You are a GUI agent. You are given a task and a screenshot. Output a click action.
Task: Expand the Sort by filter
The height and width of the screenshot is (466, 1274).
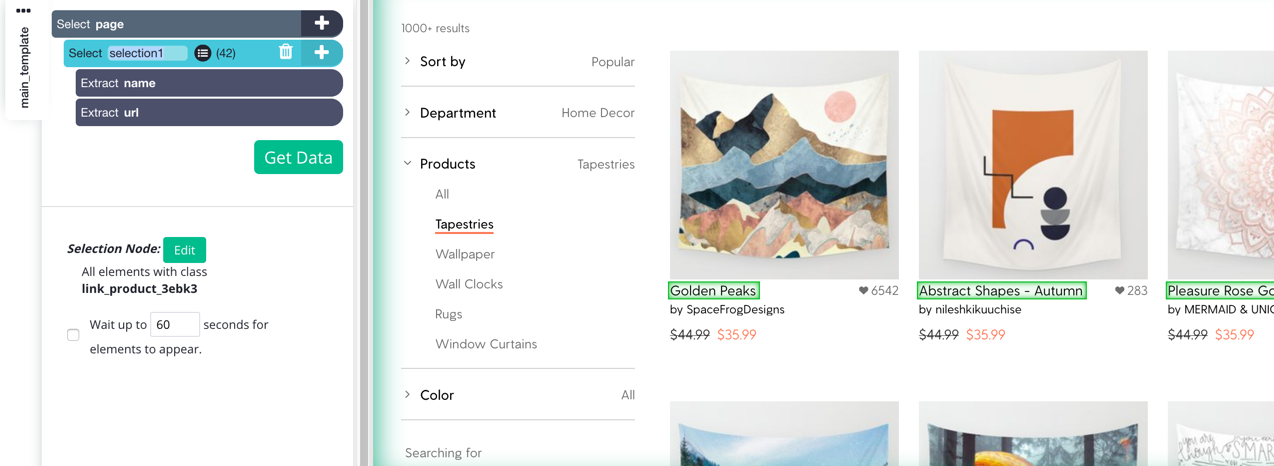coord(518,62)
